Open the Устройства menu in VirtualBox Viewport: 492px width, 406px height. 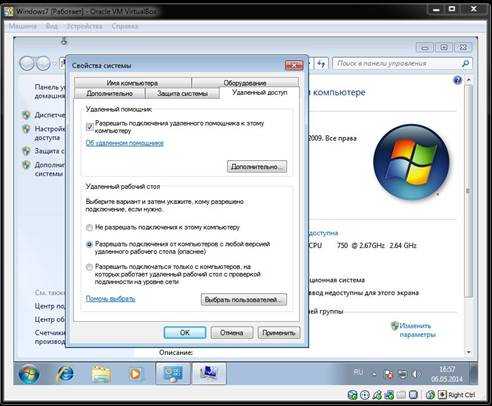[x=85, y=26]
